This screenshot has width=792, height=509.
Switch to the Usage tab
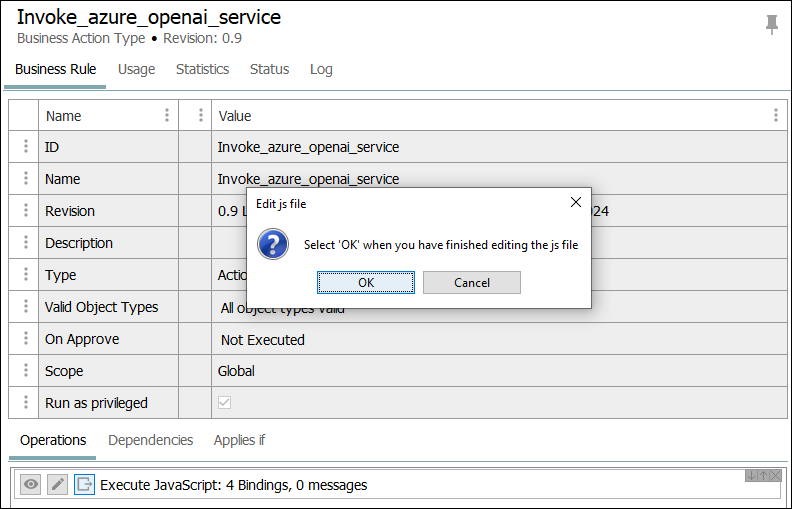pos(136,69)
